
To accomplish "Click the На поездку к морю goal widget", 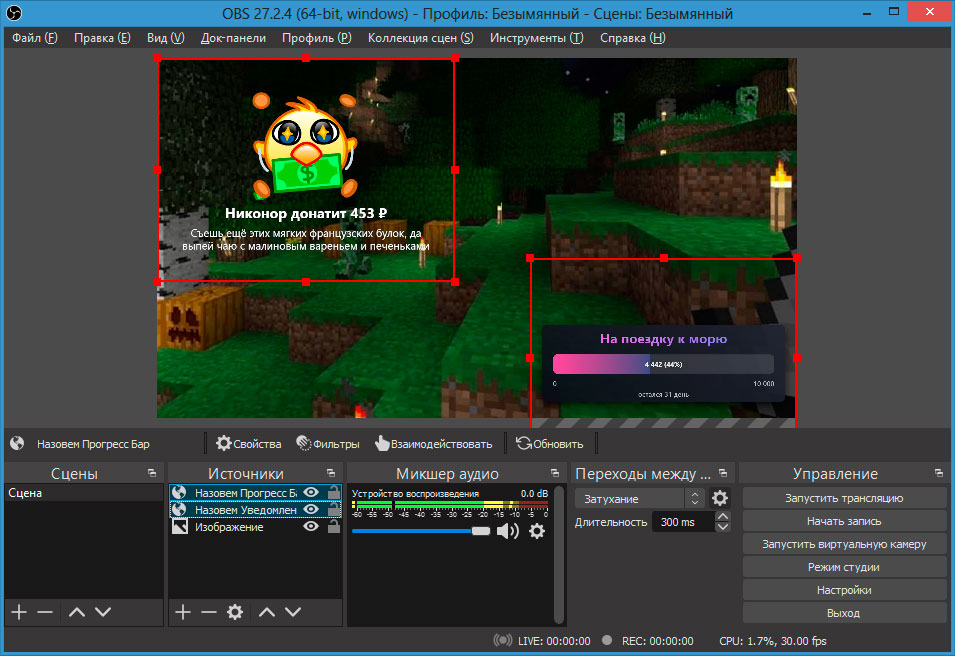I will tap(663, 364).
